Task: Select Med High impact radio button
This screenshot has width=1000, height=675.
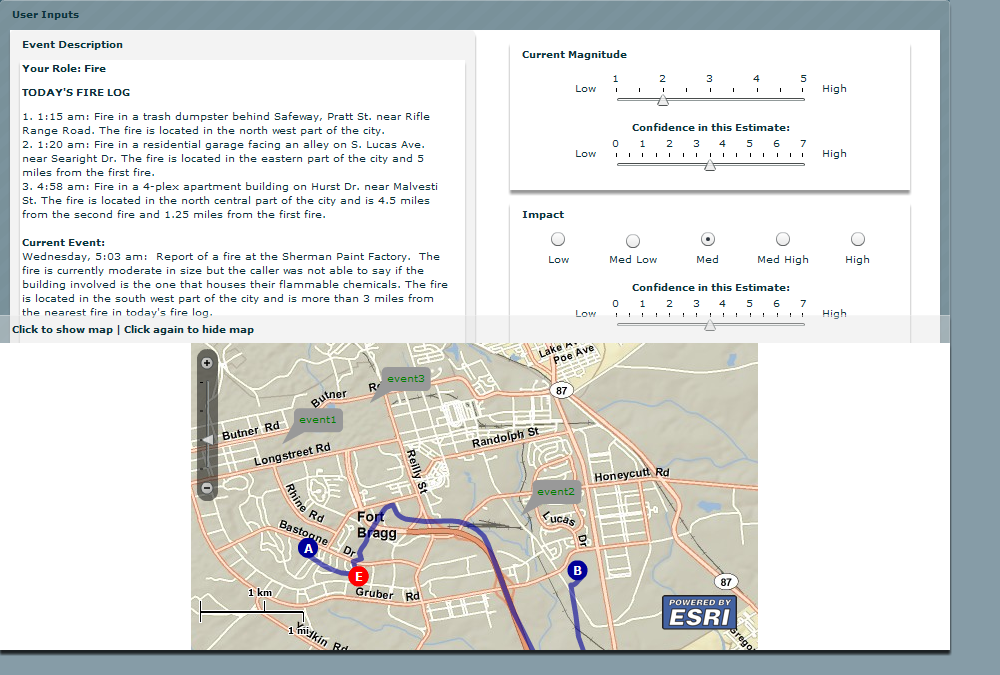Action: point(783,239)
